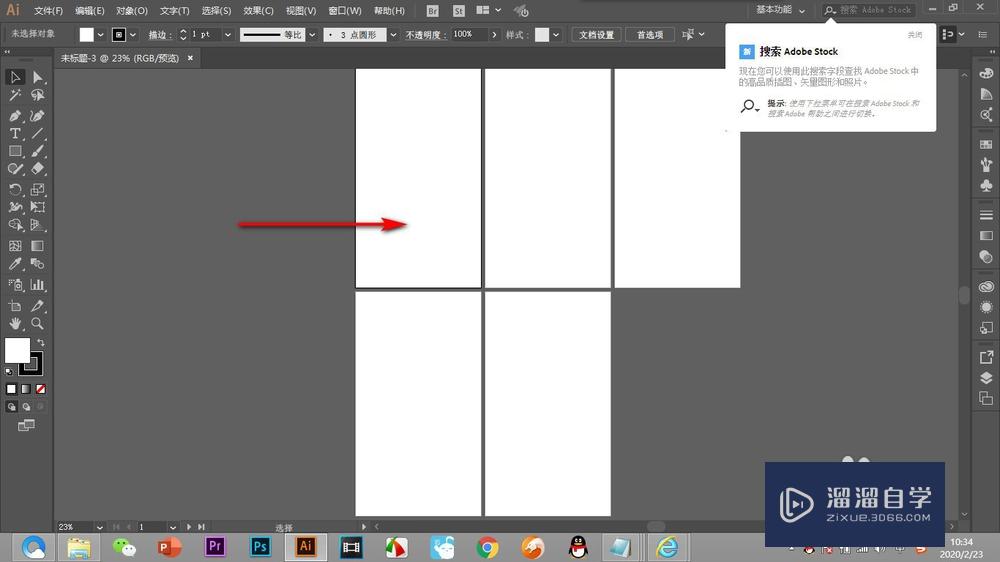Open the 对象(O) menu
The height and width of the screenshot is (562, 1000).
point(132,11)
